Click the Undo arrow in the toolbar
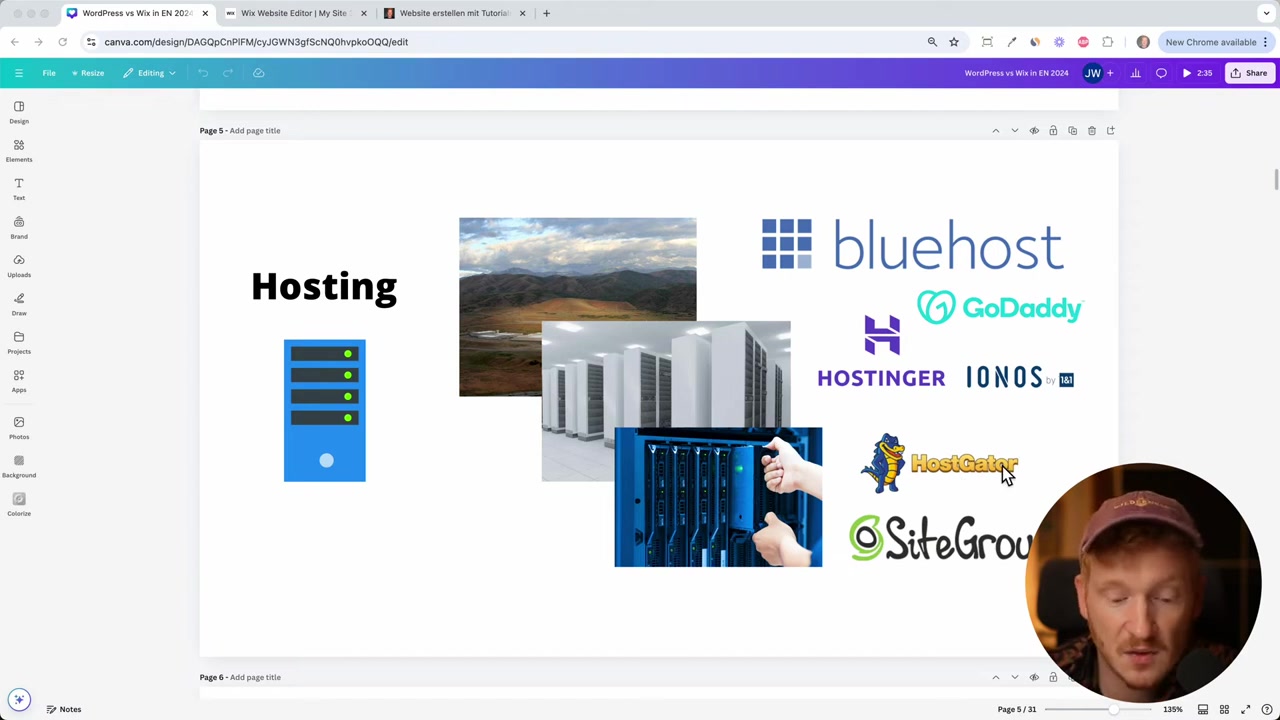The height and width of the screenshot is (720, 1280). 203,73
